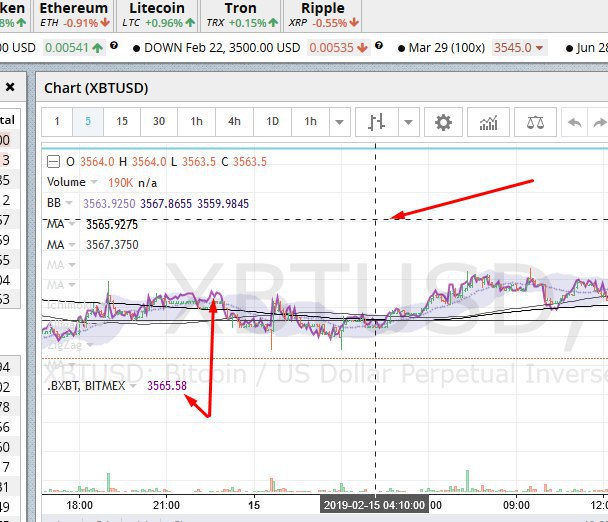
Task: Click the undo arrow icon
Action: point(575,123)
